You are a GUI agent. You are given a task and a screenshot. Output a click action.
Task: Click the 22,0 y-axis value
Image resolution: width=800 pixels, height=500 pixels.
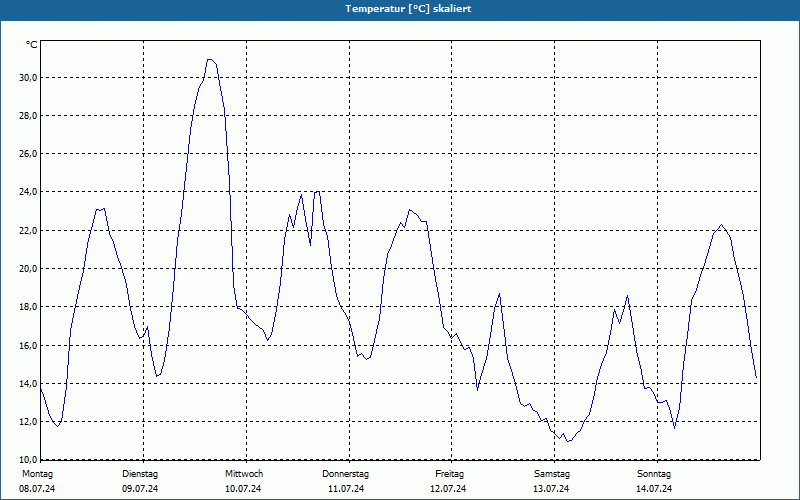click(x=27, y=231)
